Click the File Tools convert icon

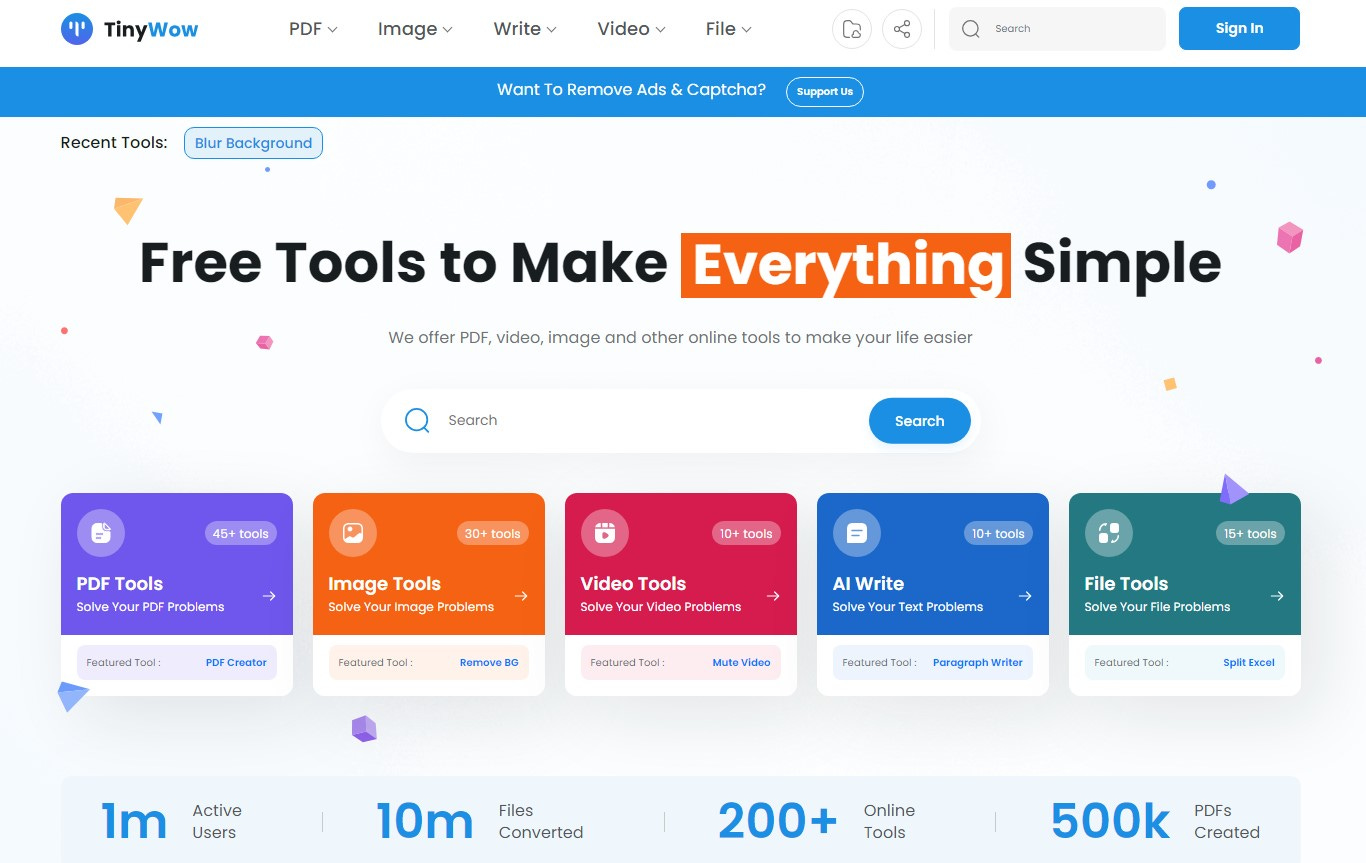(x=1109, y=533)
